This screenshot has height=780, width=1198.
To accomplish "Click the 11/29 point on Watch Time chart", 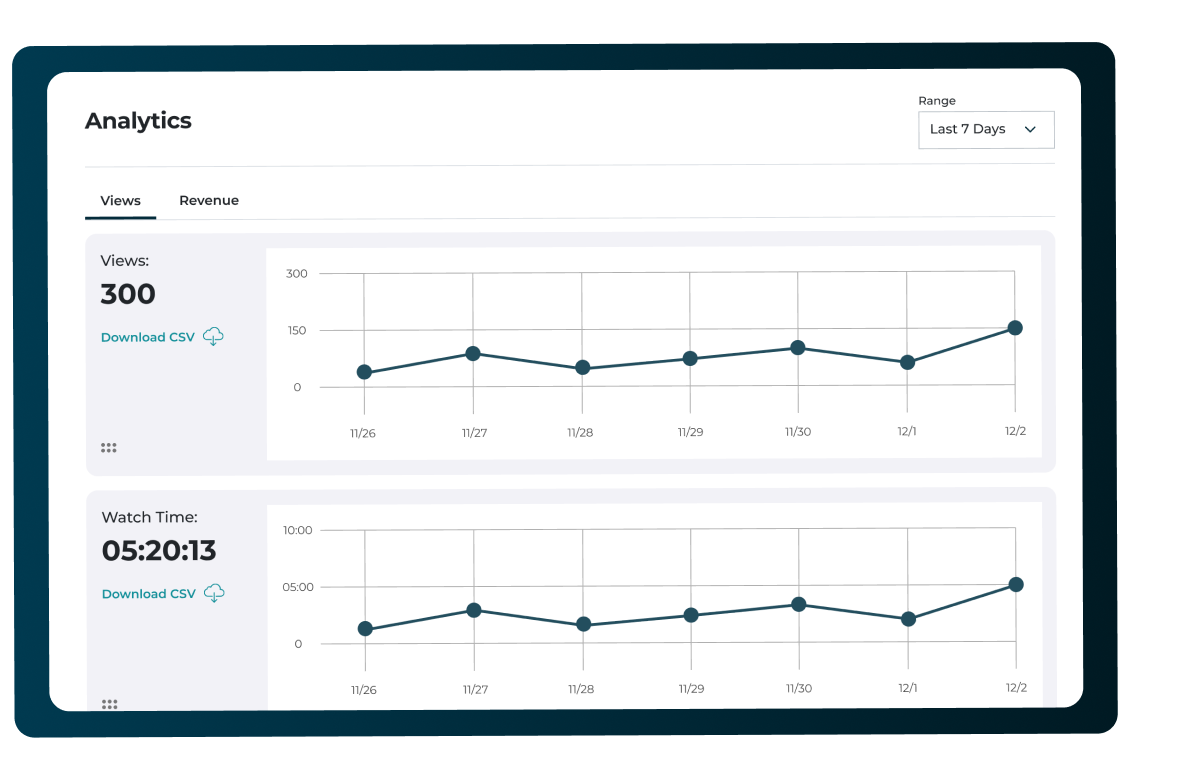I will pyautogui.click(x=691, y=615).
